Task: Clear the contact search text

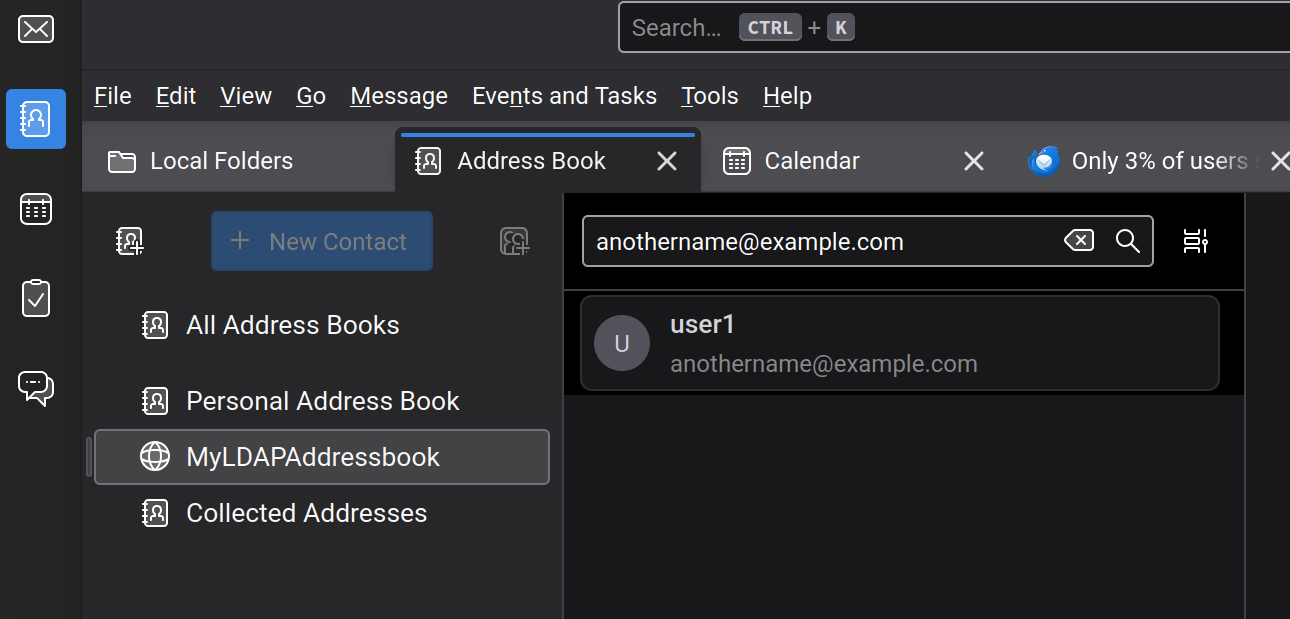Action: point(1078,241)
